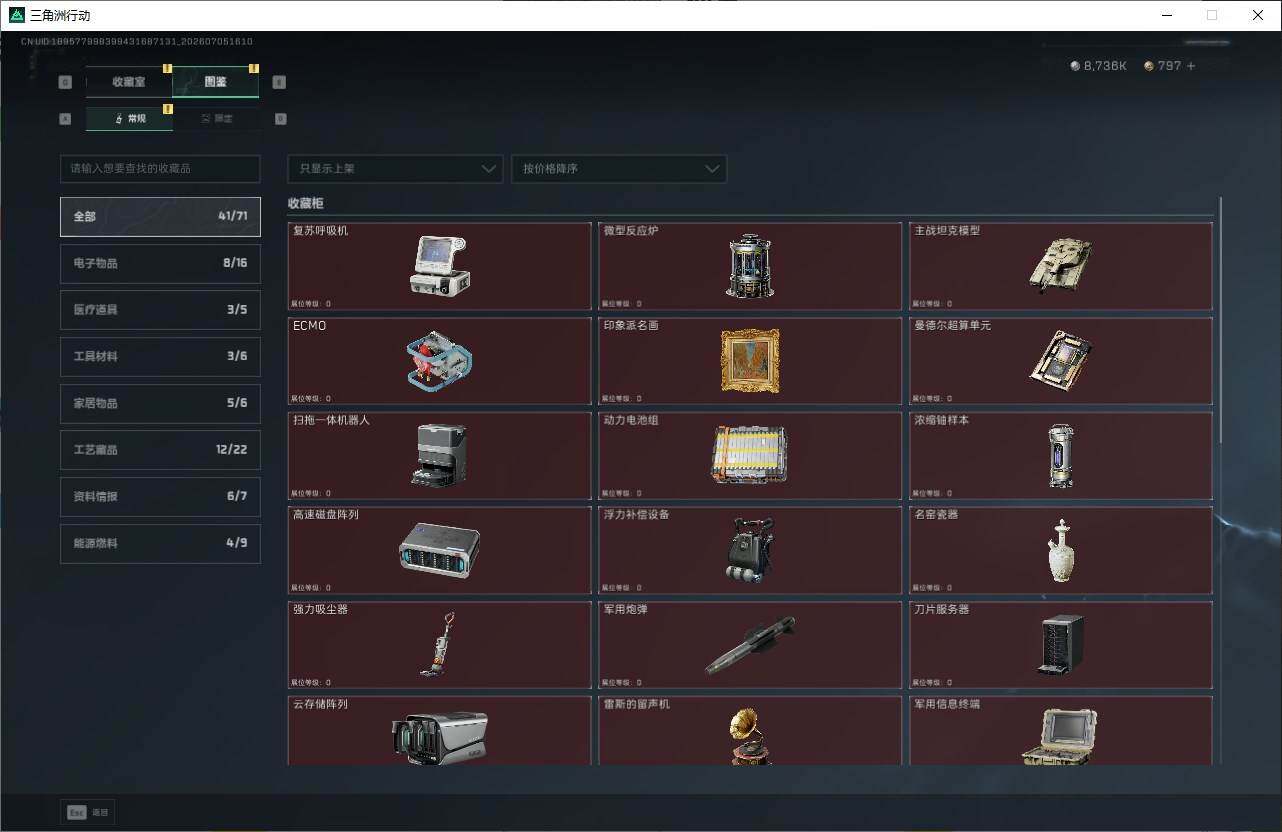Screen dimensions: 1282x832
Task: Click the 名窑瓷器 porcelain vase icon
Action: (x=1060, y=550)
